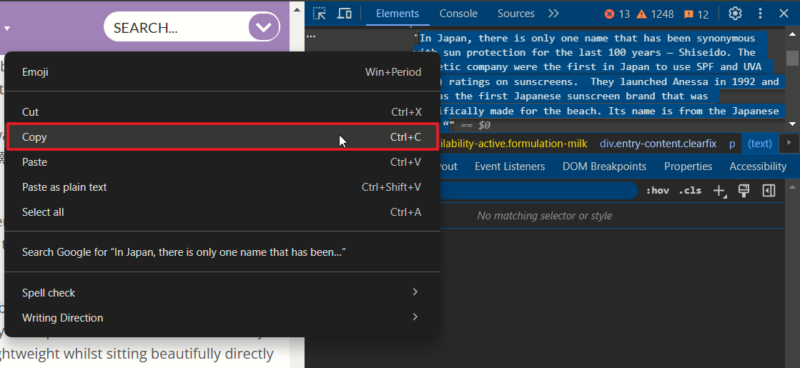Select the div.entry-content.clearfix breadcrumb
The height and width of the screenshot is (368, 800).
(x=658, y=144)
